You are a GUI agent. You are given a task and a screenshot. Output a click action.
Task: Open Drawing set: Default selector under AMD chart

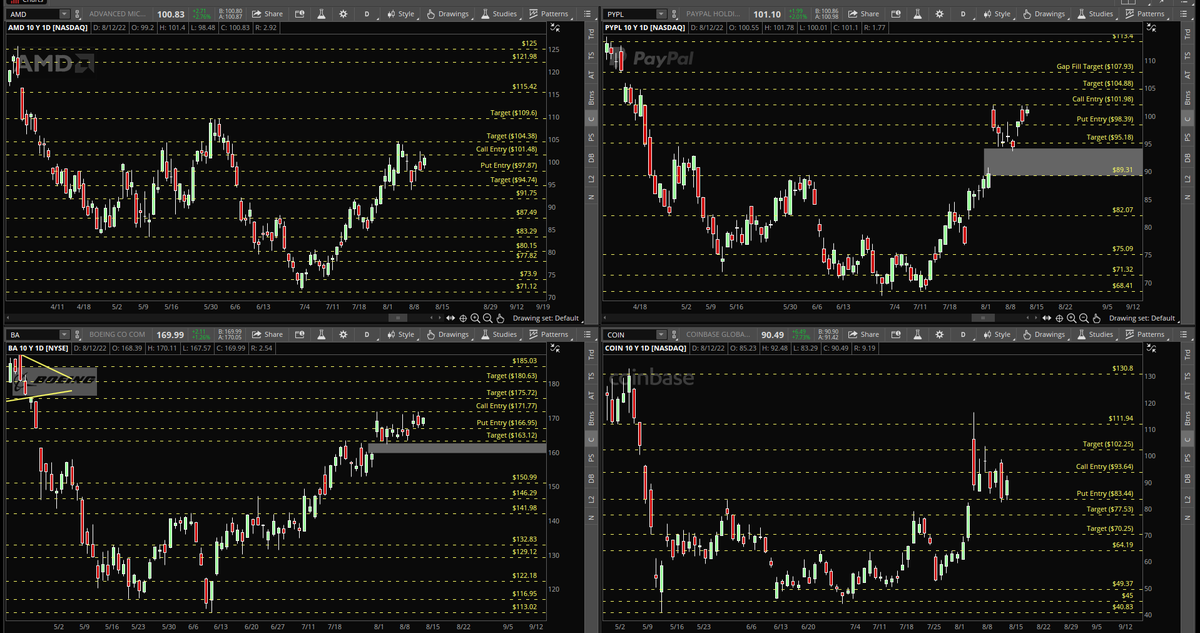click(546, 318)
